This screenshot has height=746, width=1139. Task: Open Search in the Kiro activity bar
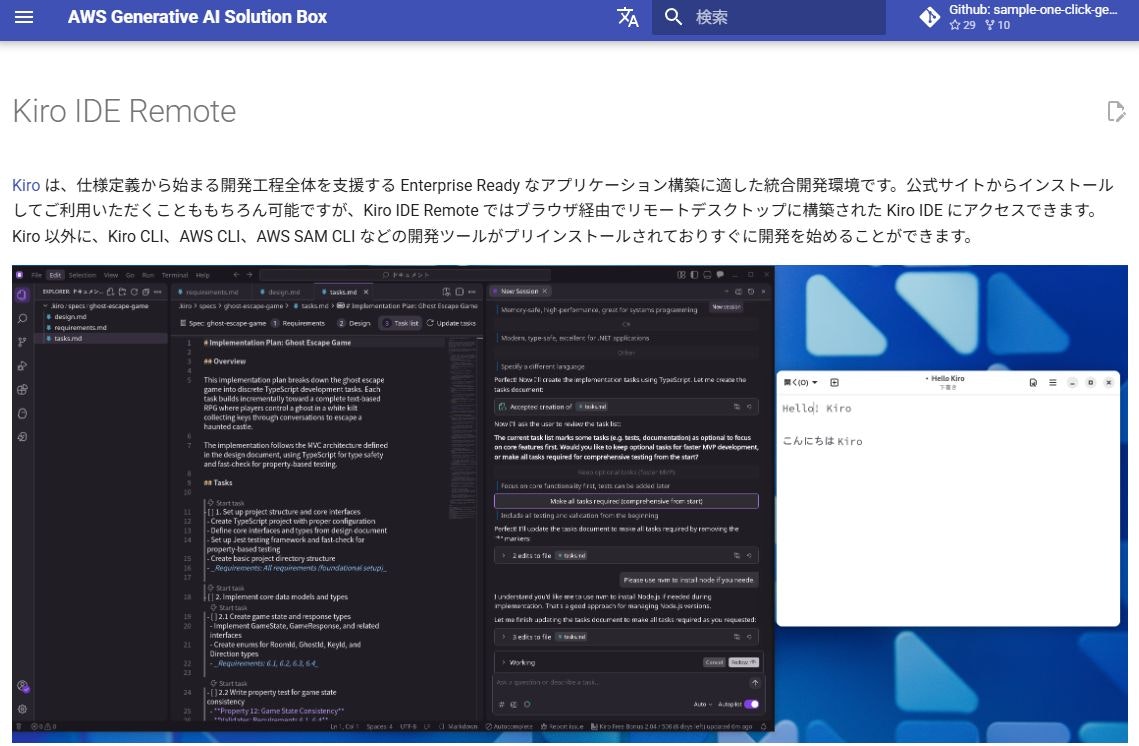[22, 318]
